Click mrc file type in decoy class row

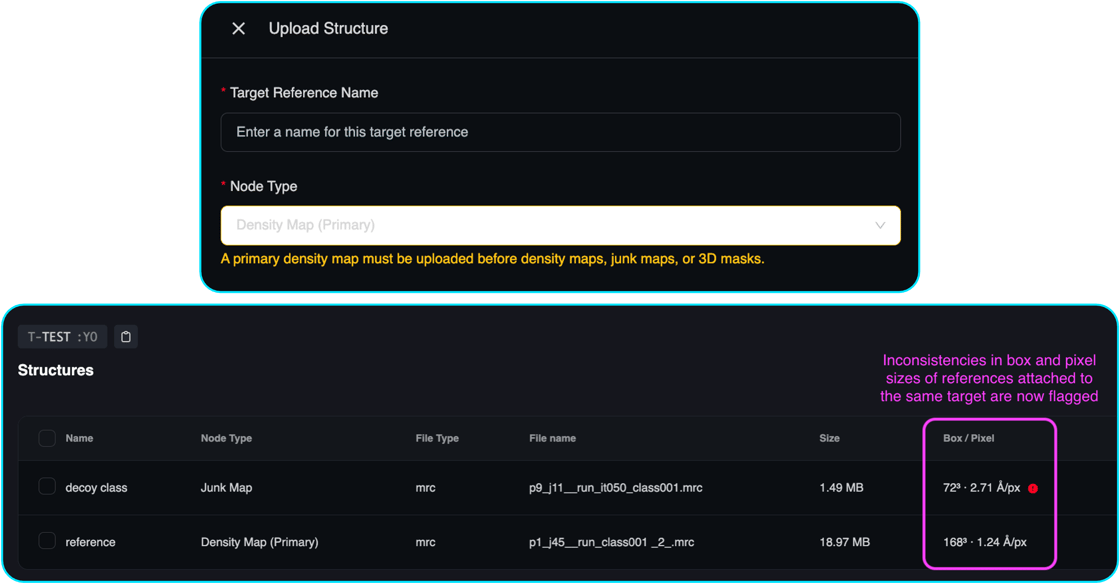pyautogui.click(x=425, y=488)
